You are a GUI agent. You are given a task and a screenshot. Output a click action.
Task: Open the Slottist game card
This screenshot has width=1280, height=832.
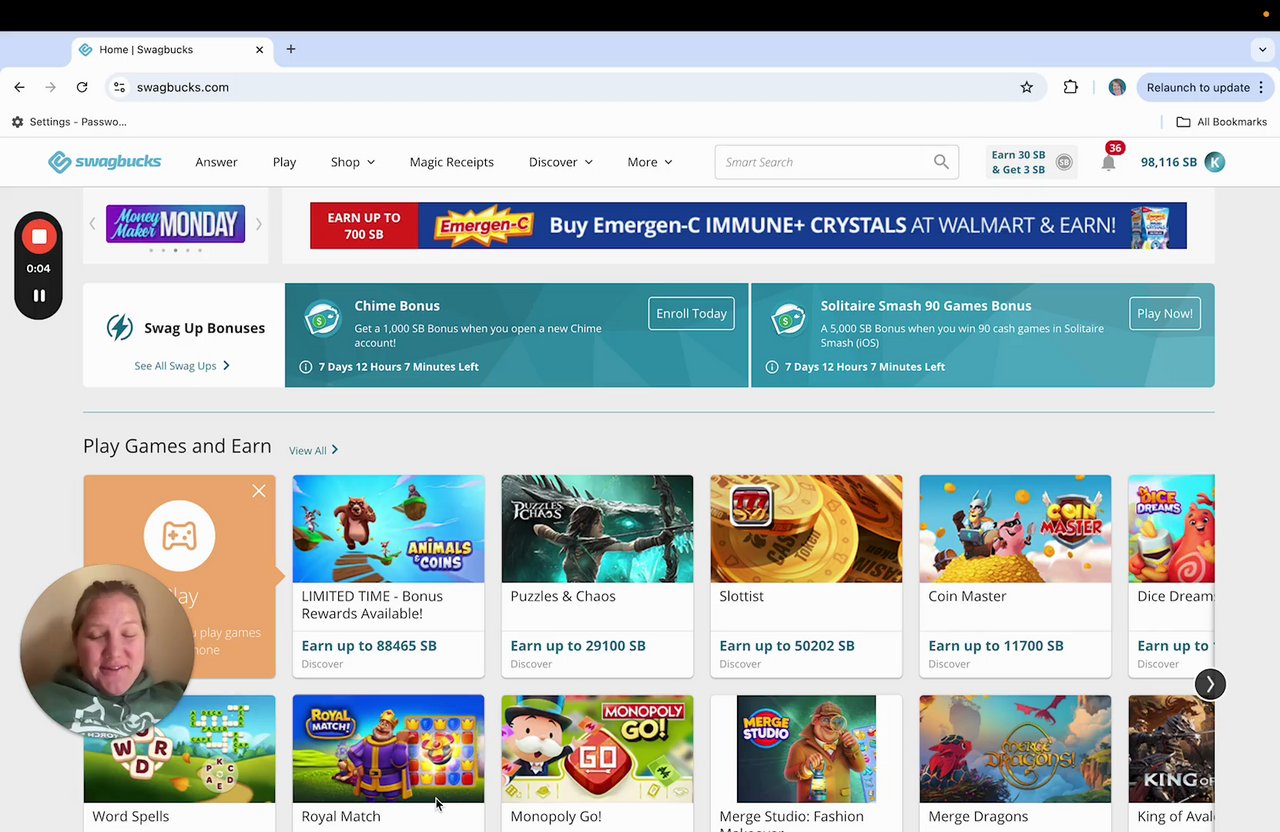pyautogui.click(x=806, y=576)
